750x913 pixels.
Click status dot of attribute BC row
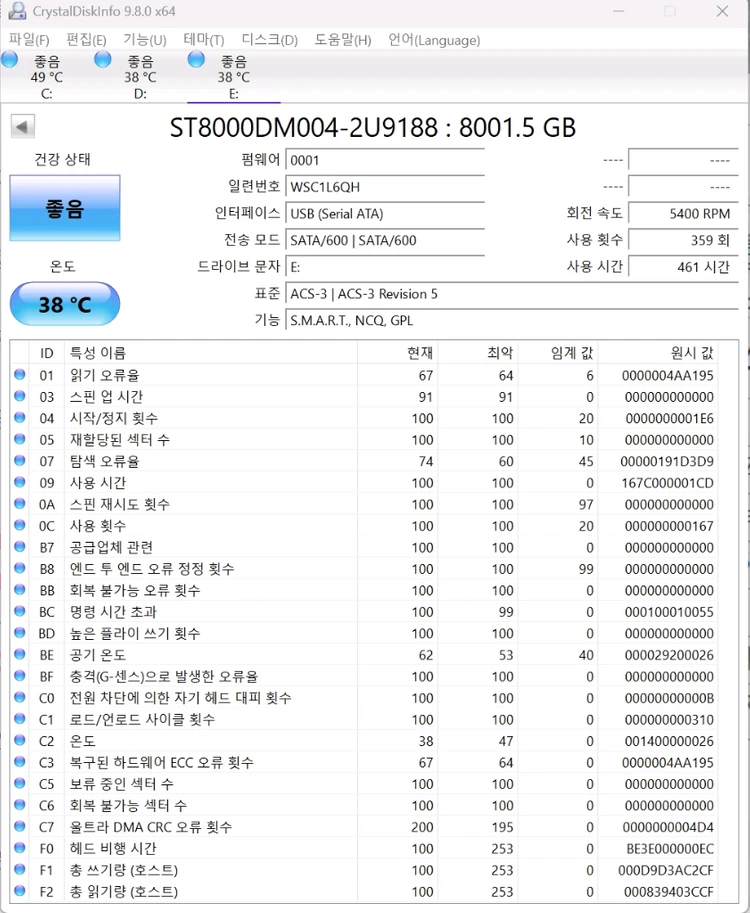(20, 611)
